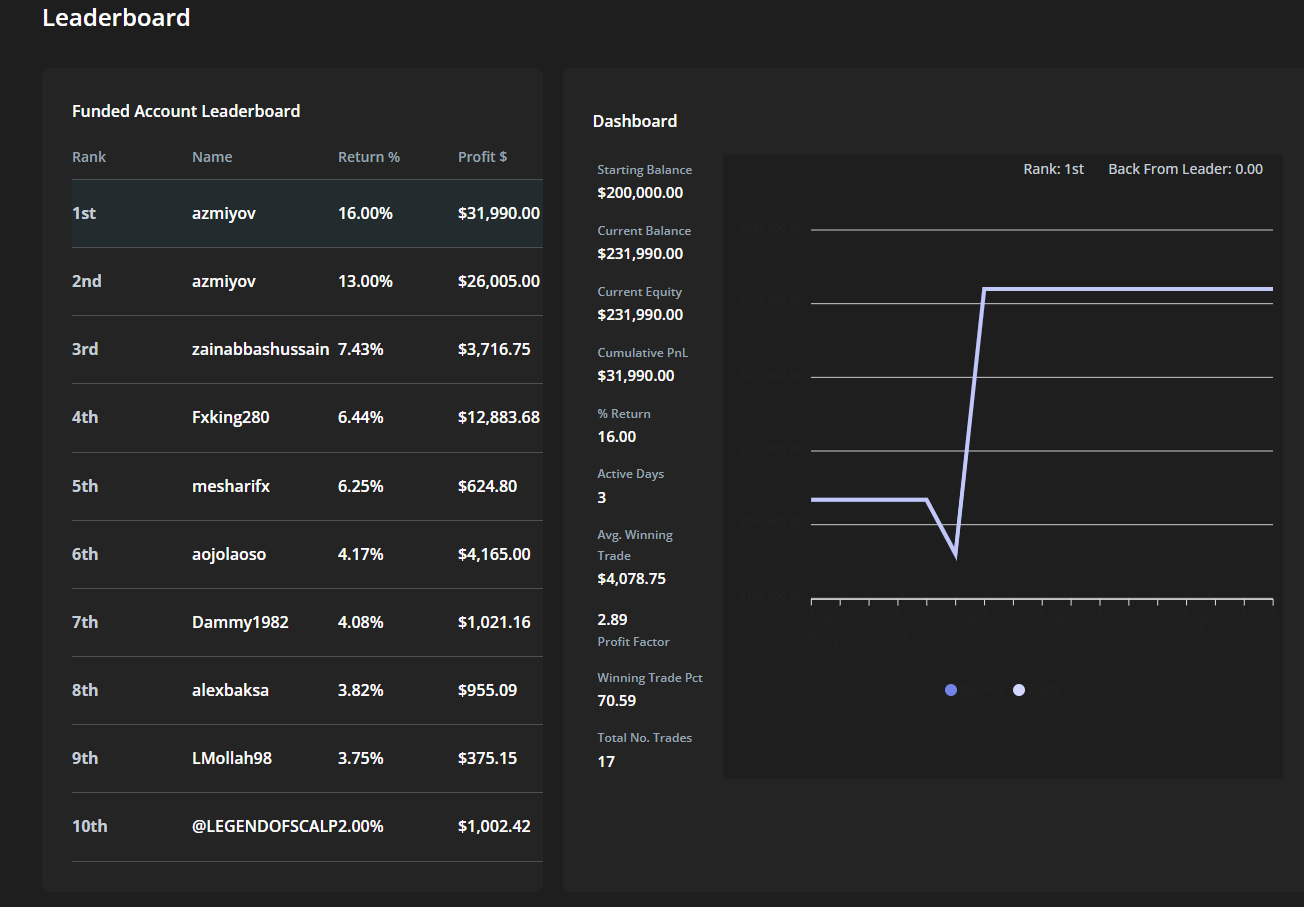Image resolution: width=1304 pixels, height=907 pixels.
Task: Select the 2nd place azmiyov row name
Action: pyautogui.click(x=224, y=281)
